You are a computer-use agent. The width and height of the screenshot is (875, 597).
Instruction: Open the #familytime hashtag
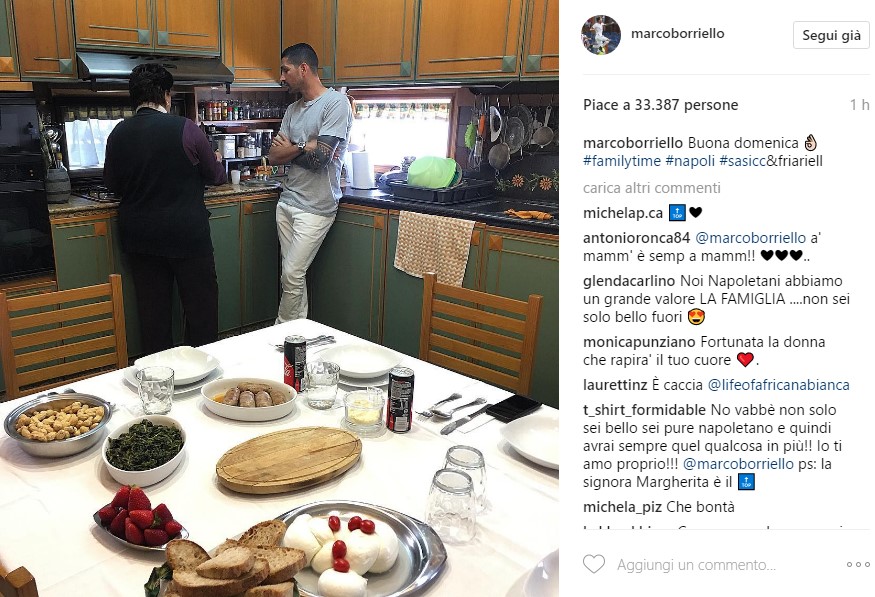pyautogui.click(x=622, y=161)
